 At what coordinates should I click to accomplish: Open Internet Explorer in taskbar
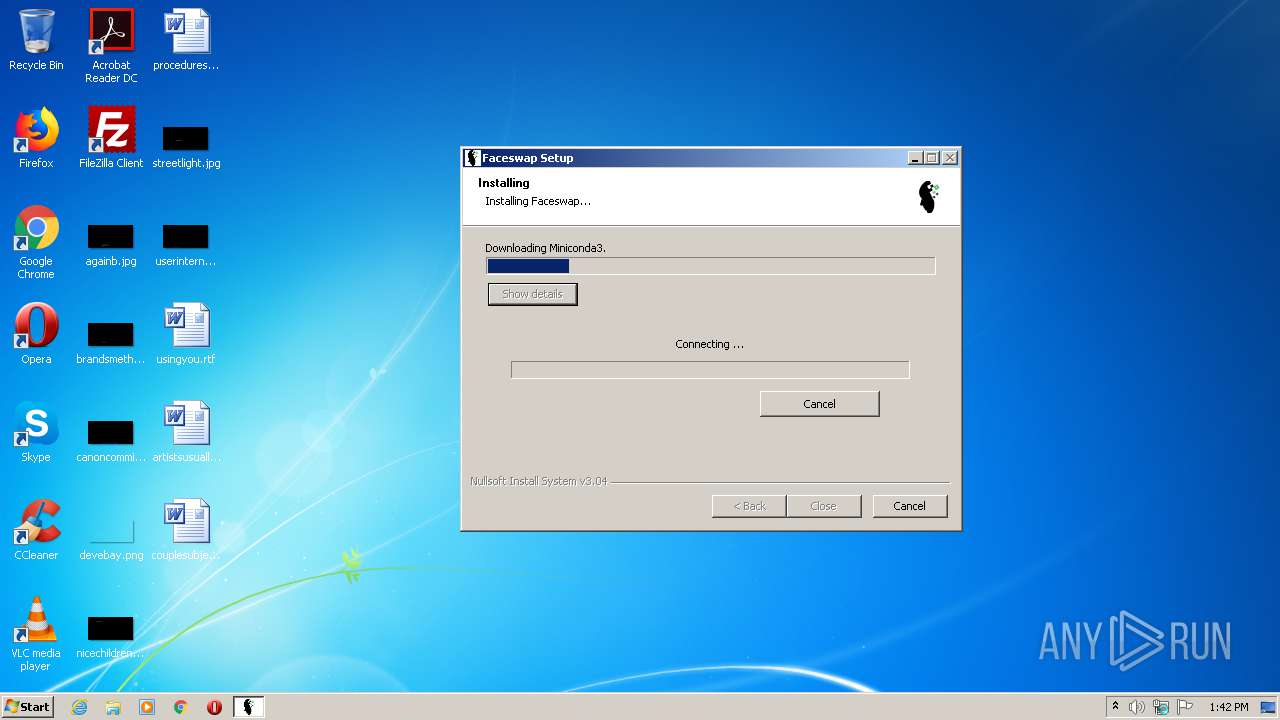(79, 707)
